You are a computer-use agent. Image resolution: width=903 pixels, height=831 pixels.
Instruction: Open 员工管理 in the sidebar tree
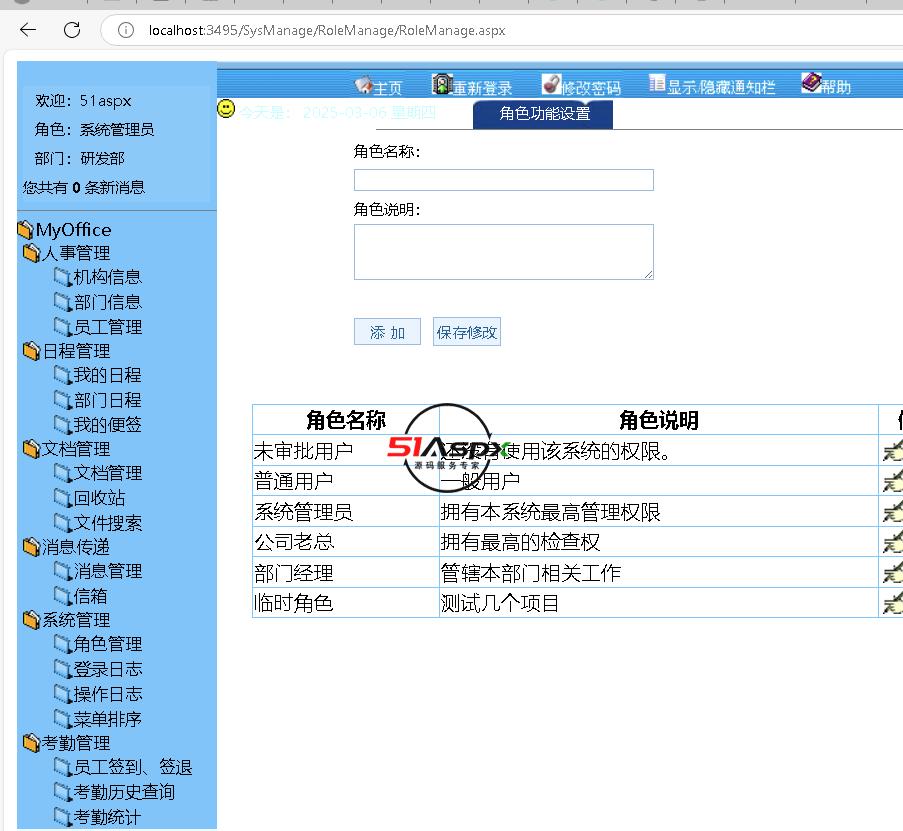point(107,327)
